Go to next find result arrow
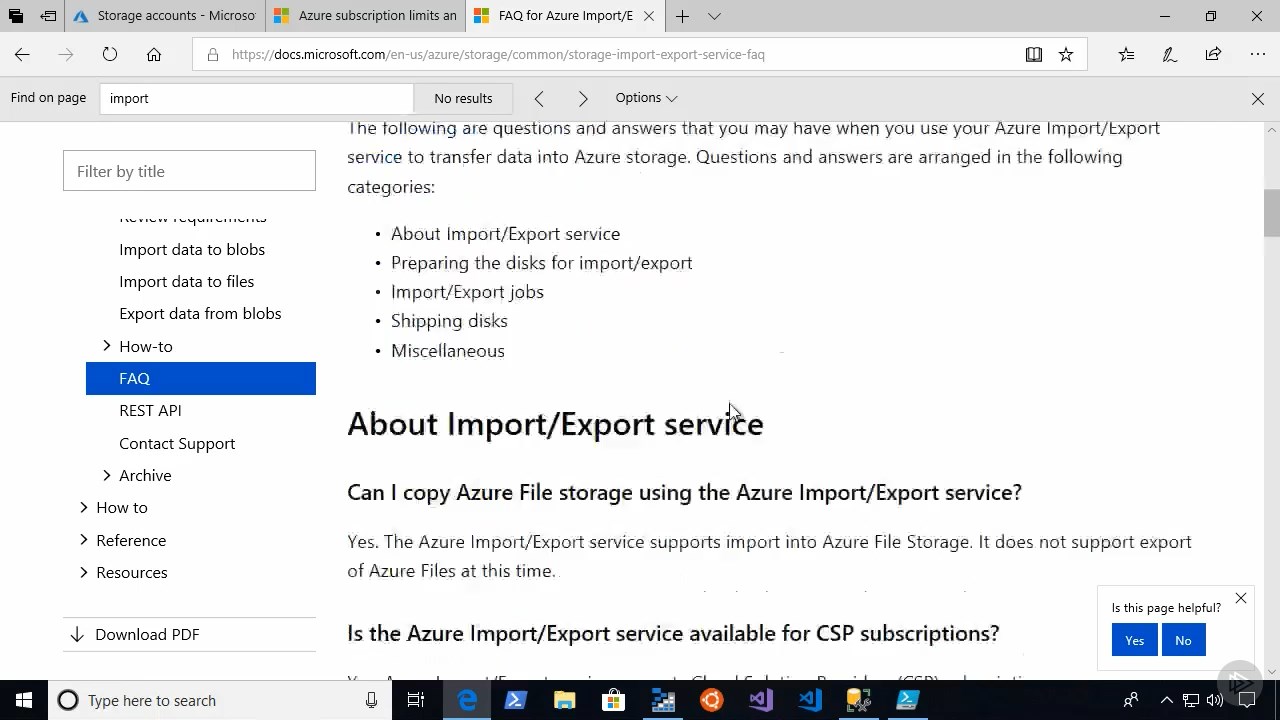This screenshot has height=720, width=1280. pyautogui.click(x=583, y=98)
